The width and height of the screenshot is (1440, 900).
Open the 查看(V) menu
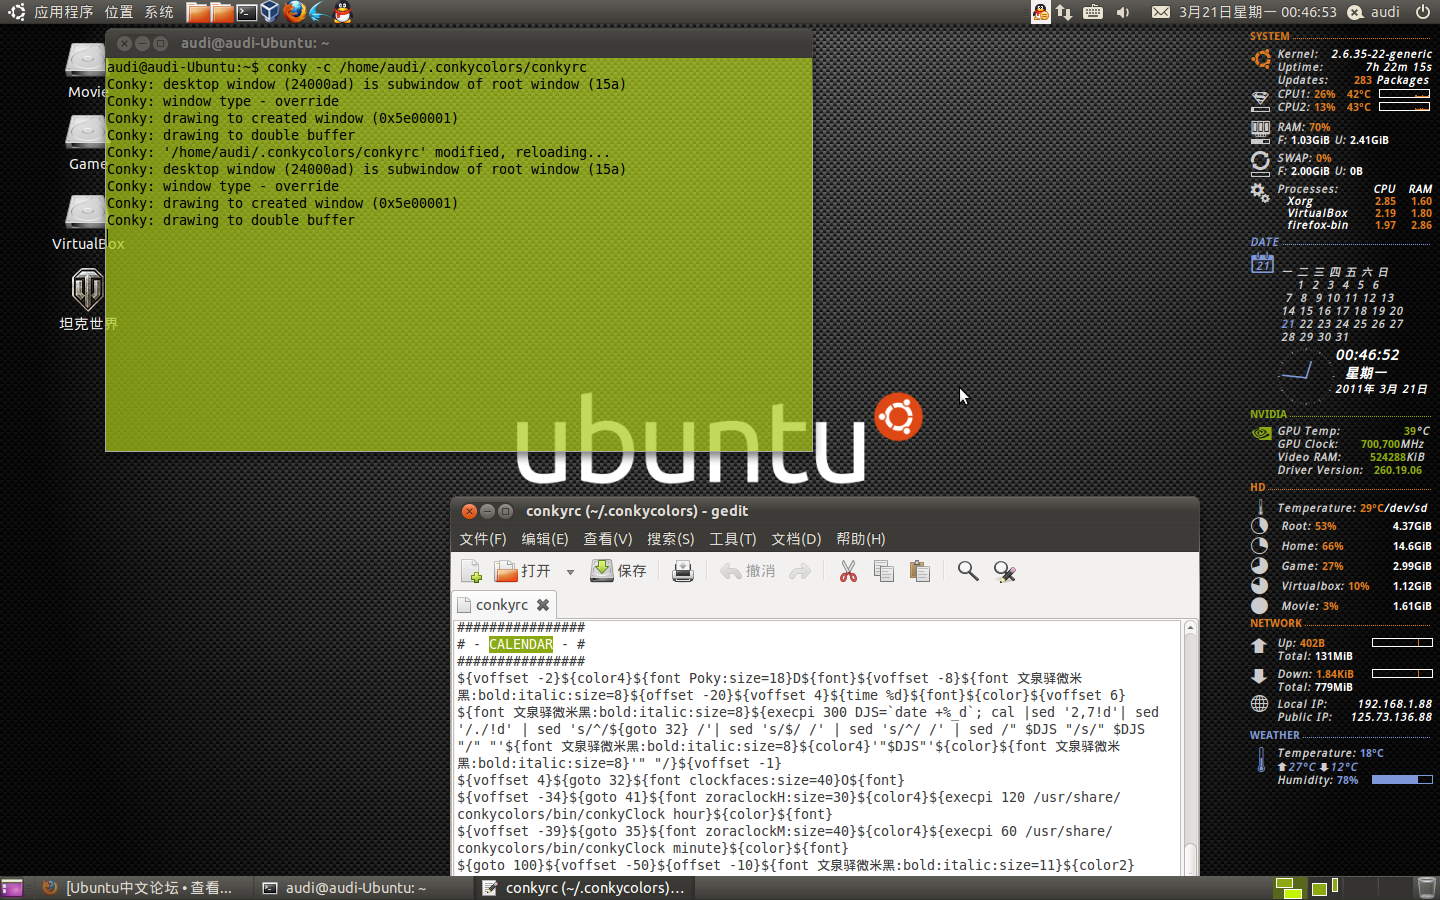point(608,539)
